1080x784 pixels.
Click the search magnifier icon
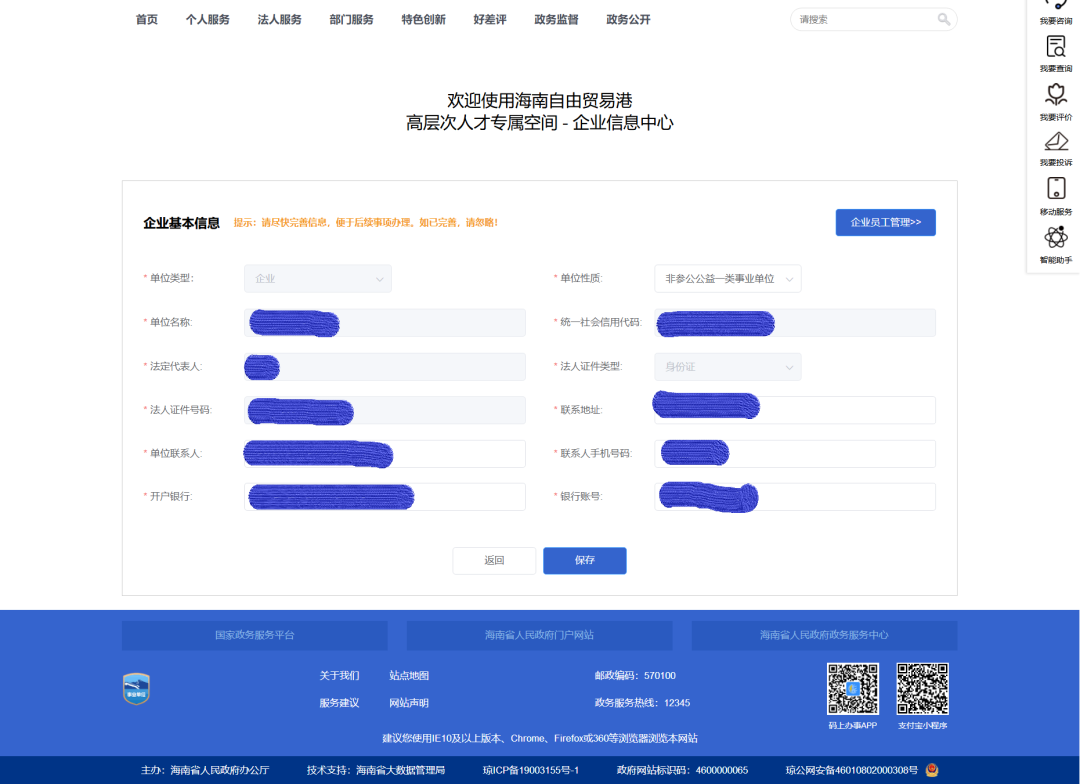[943, 19]
